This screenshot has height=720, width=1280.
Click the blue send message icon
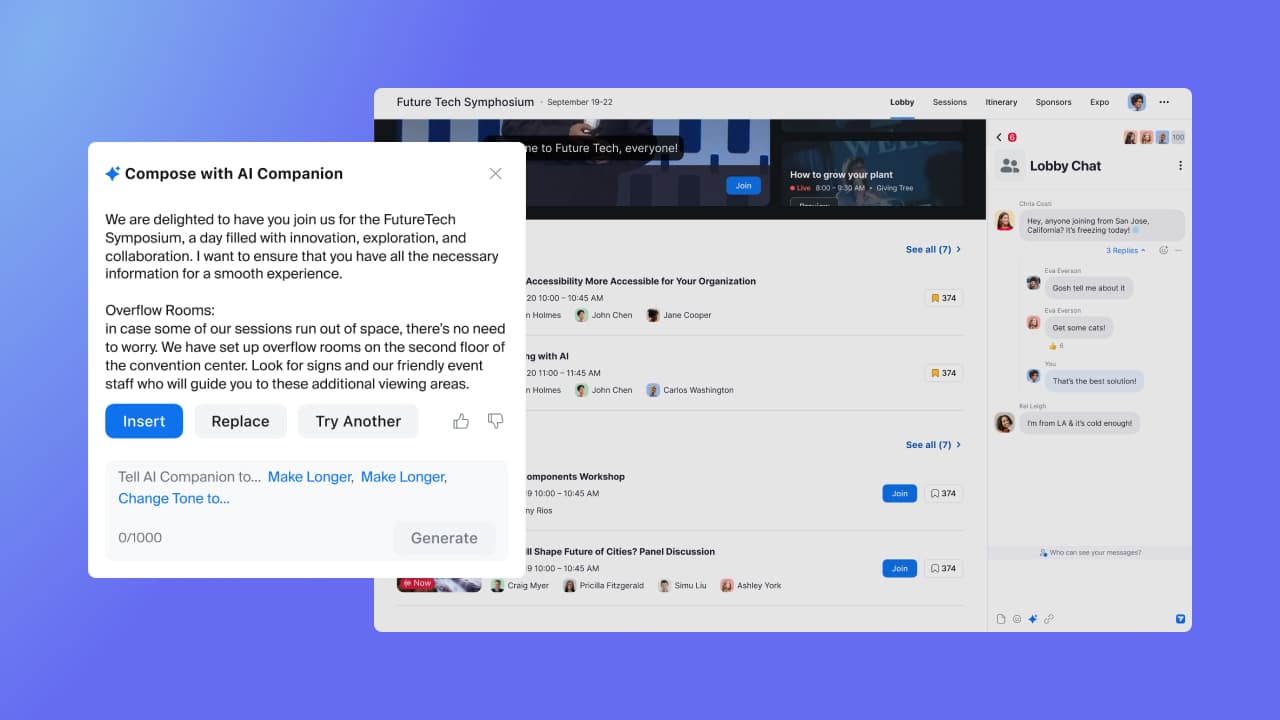point(1180,619)
